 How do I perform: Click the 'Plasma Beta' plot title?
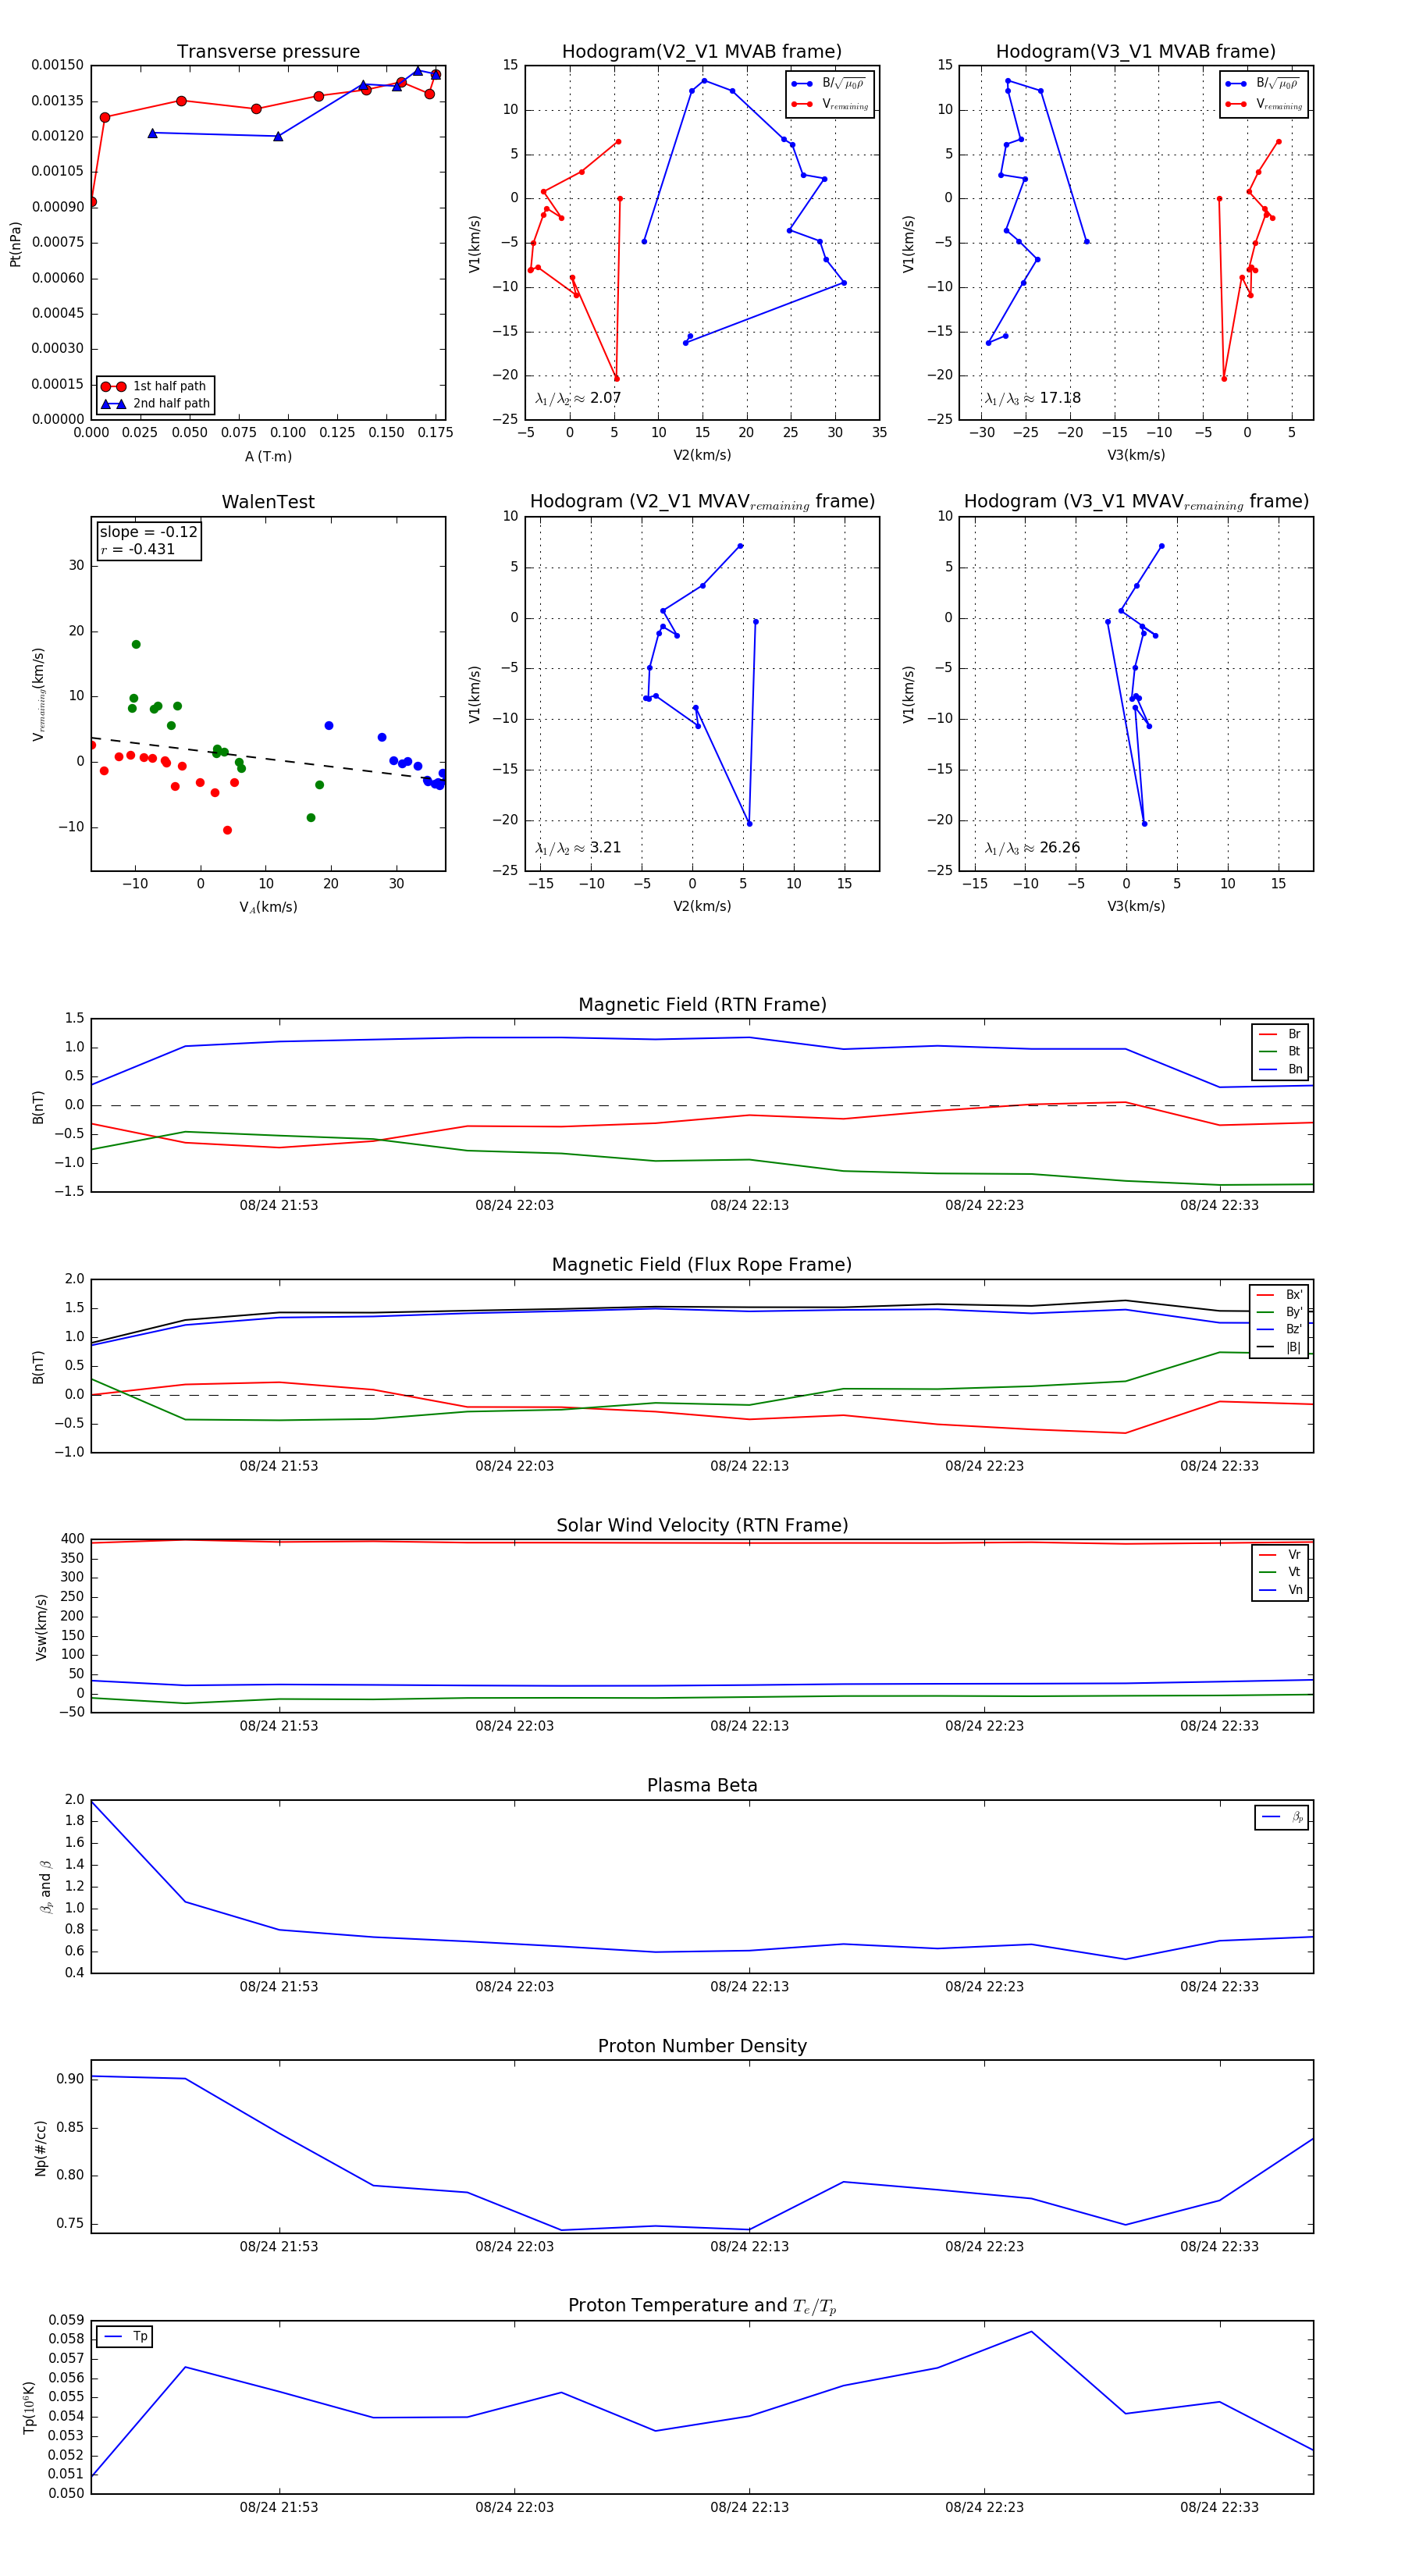coord(702,1786)
